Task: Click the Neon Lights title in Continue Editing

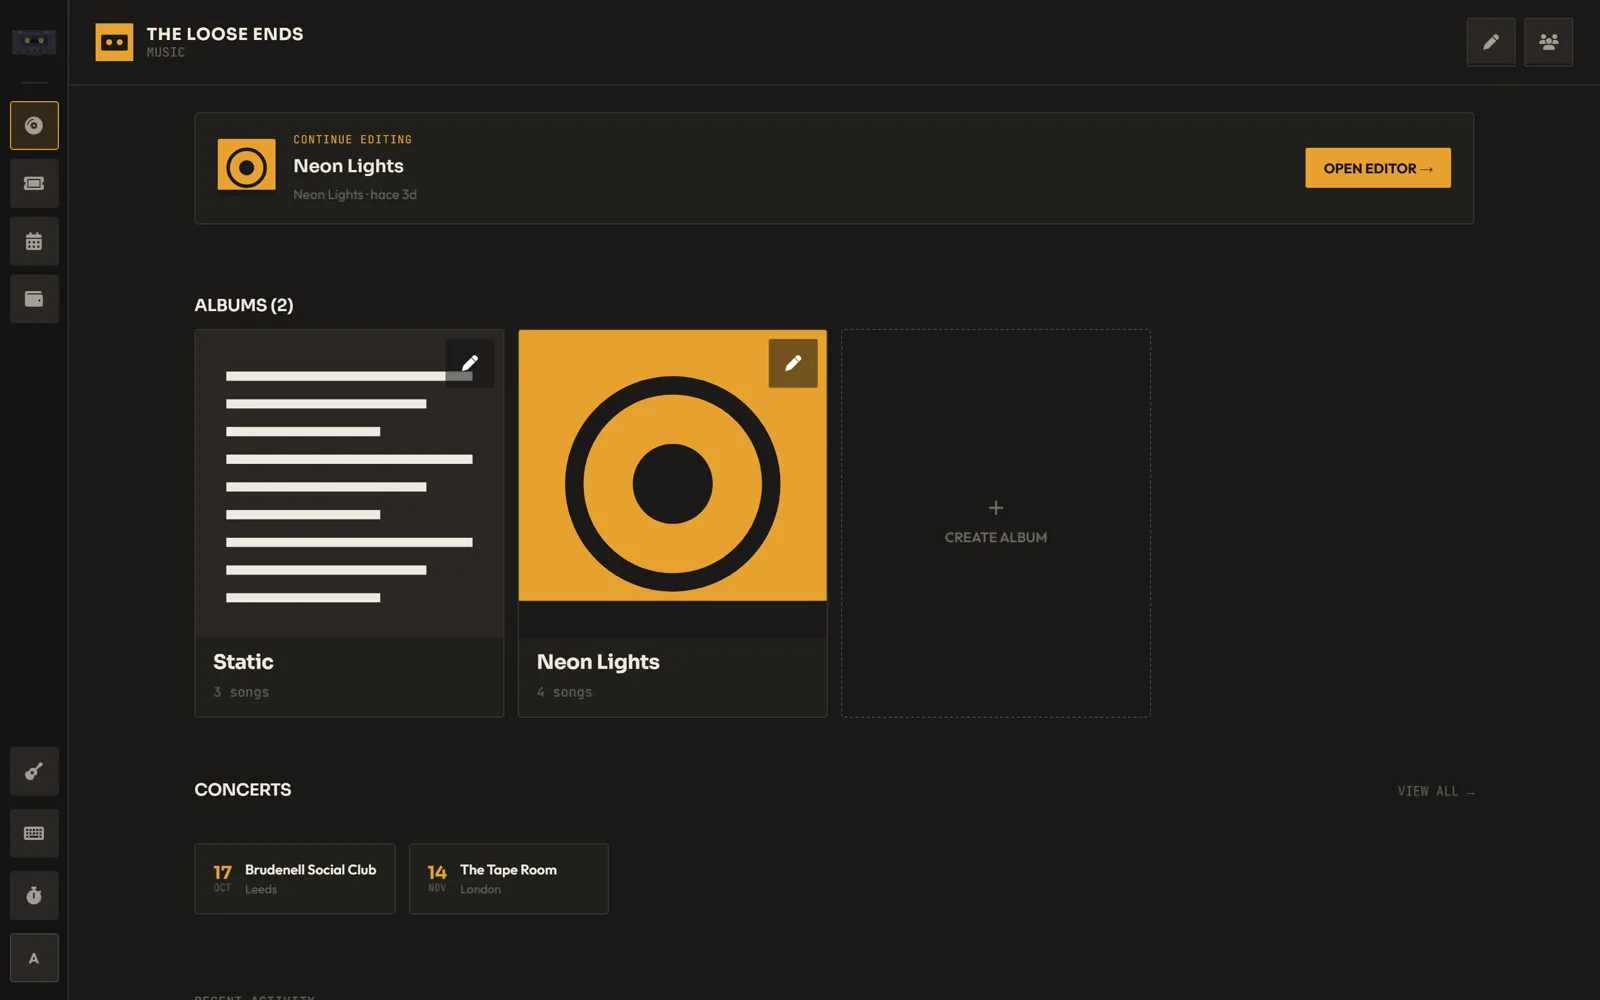Action: click(x=348, y=166)
